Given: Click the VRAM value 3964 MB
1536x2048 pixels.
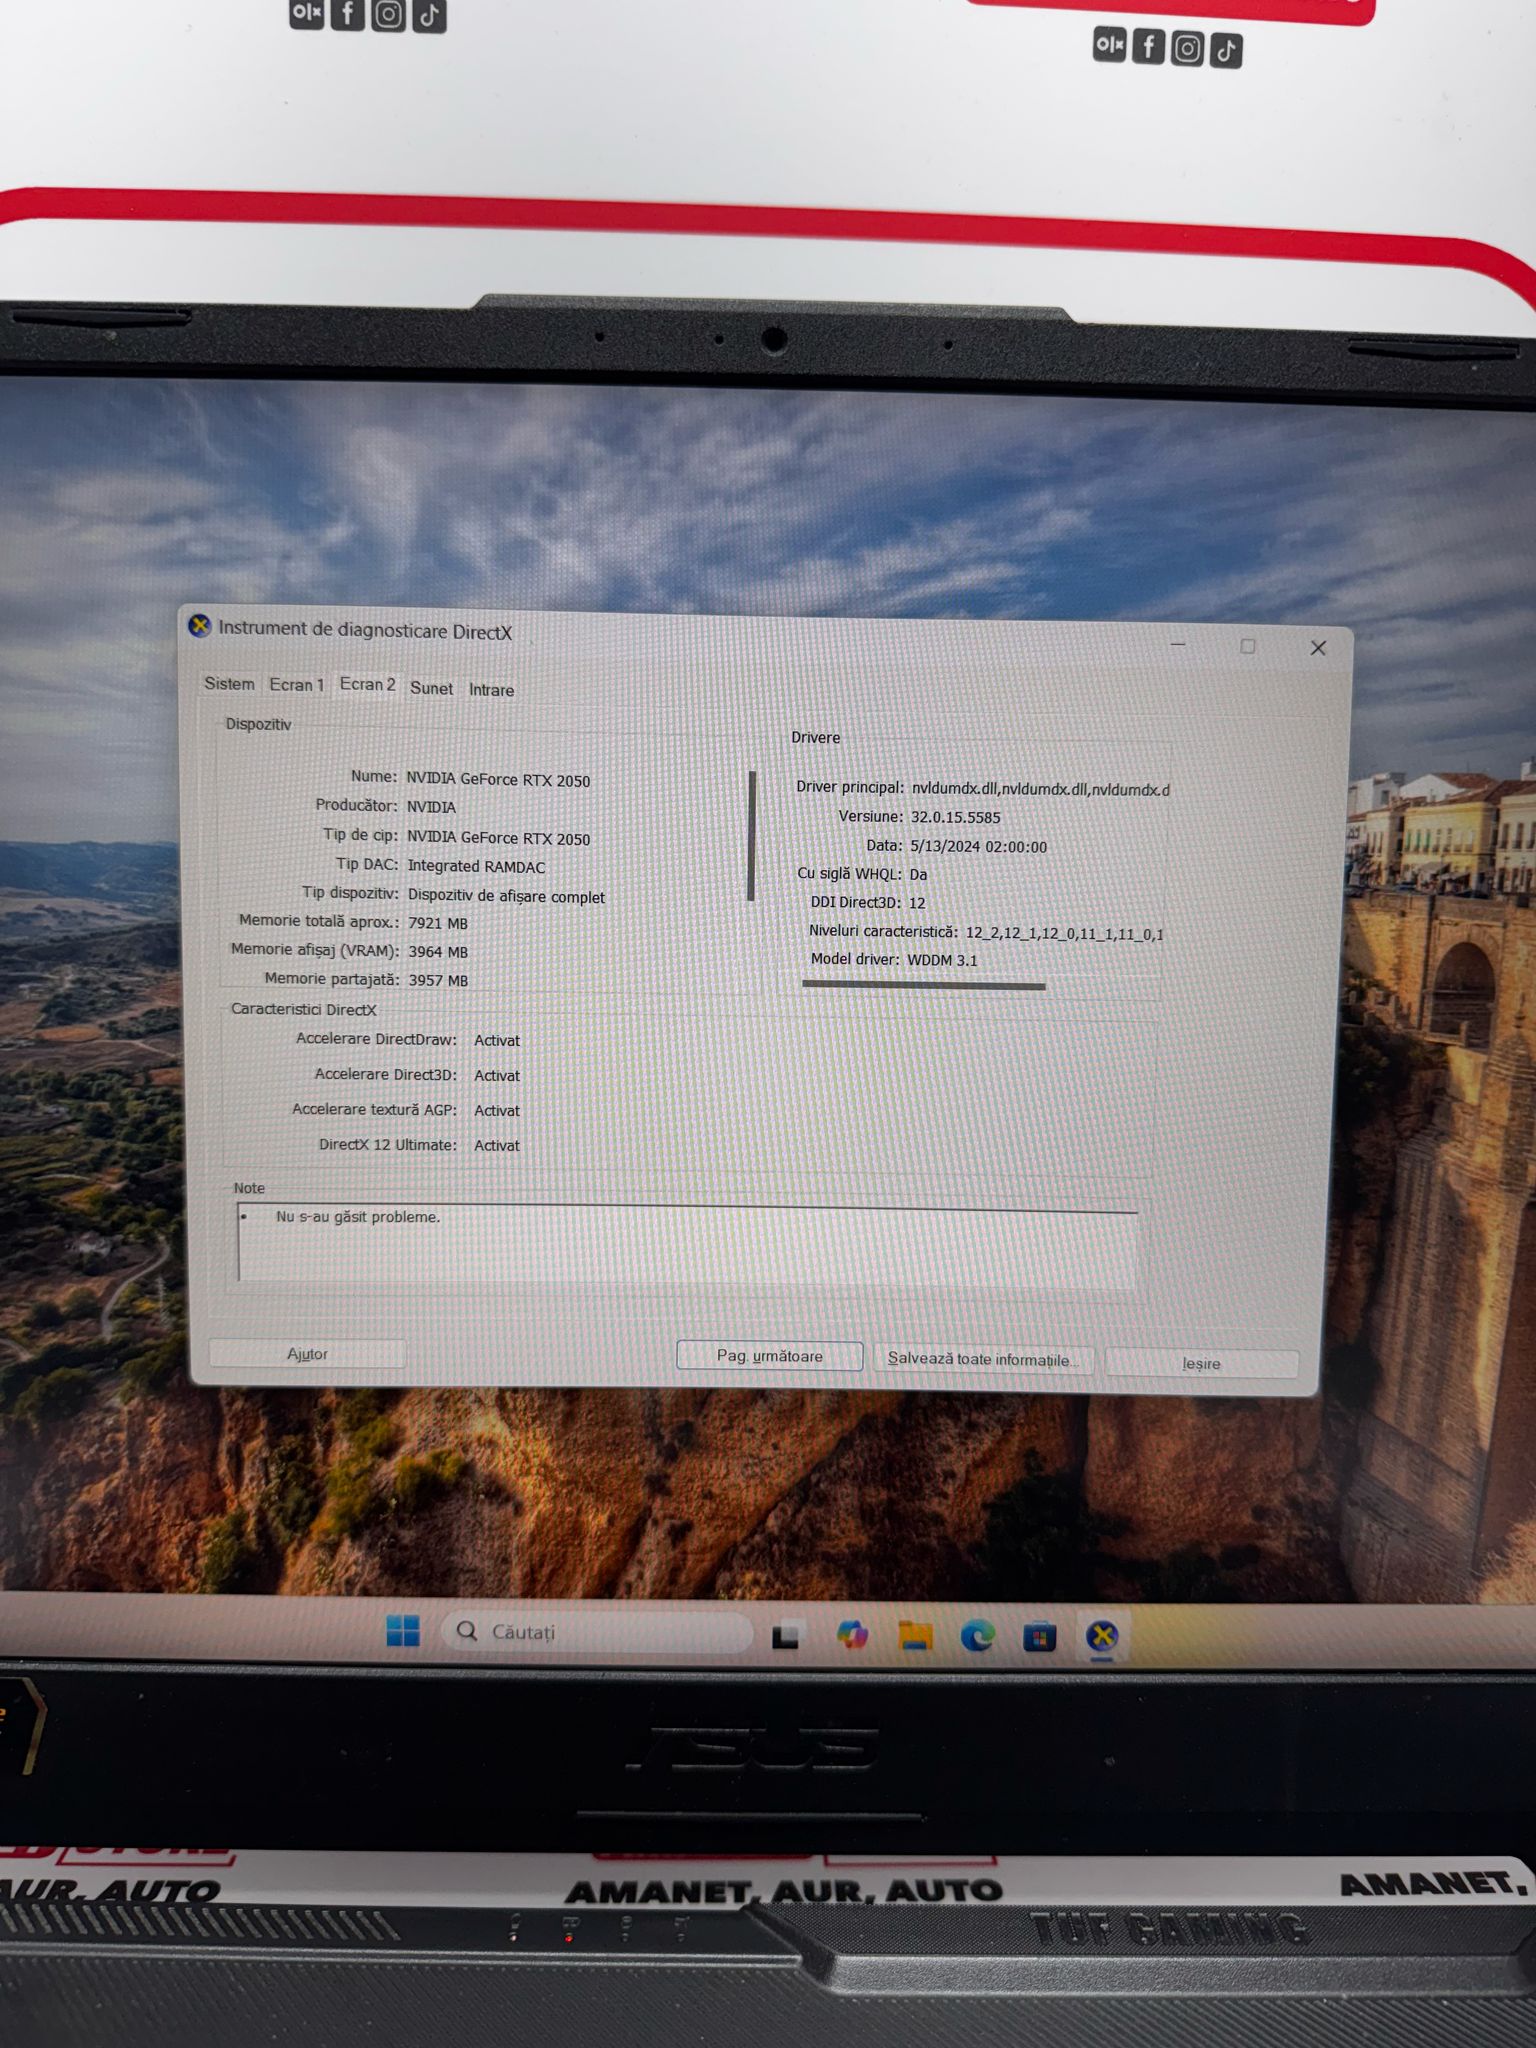Looking at the screenshot, I should click(x=438, y=952).
